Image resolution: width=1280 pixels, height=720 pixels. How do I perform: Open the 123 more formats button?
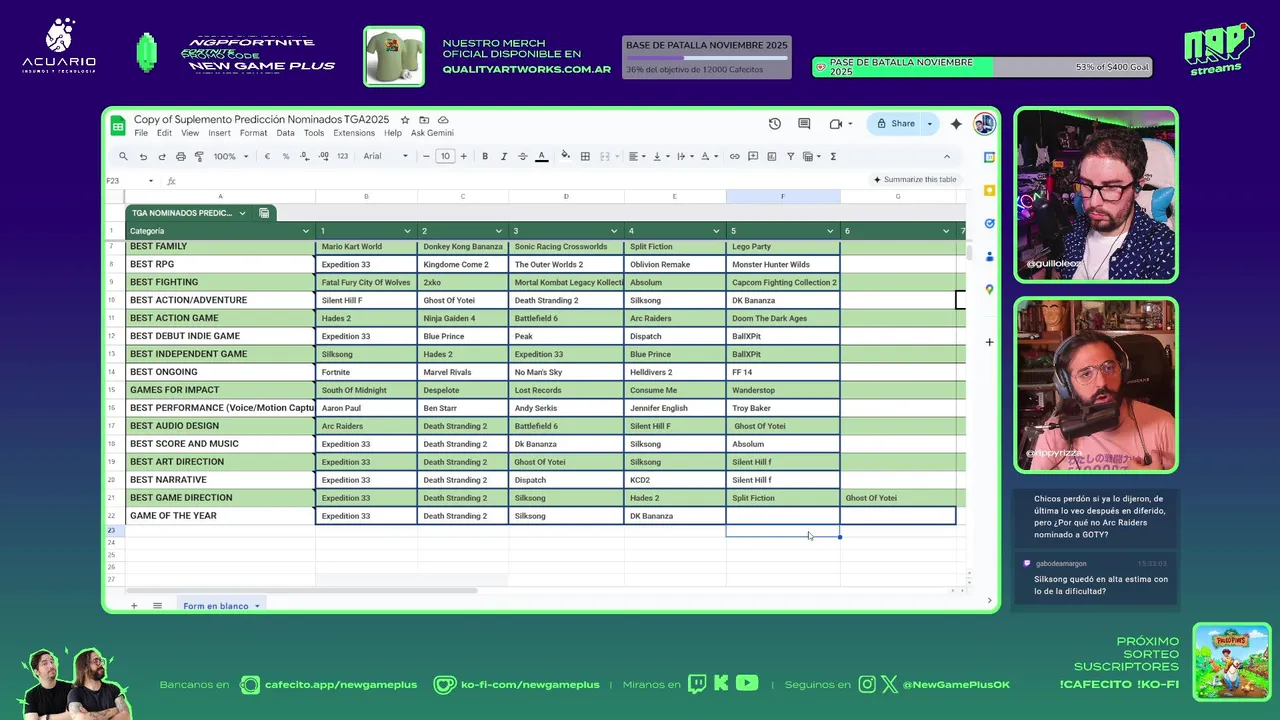(342, 156)
